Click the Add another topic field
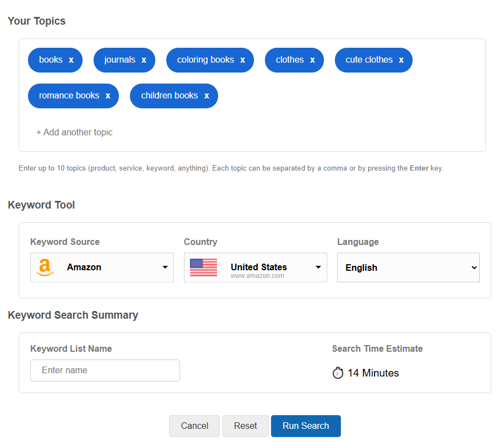Image resolution: width=500 pixels, height=448 pixels. (x=75, y=132)
